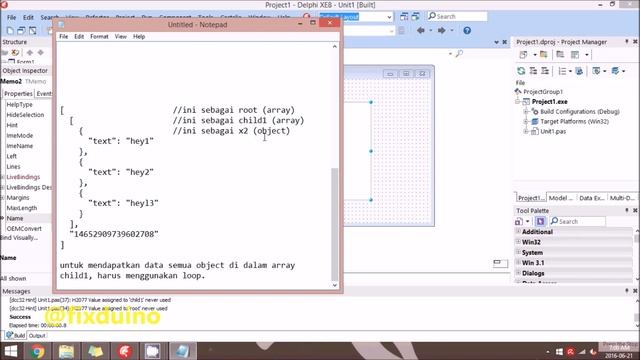
Task: Select the HelpType property
Action: point(19,104)
